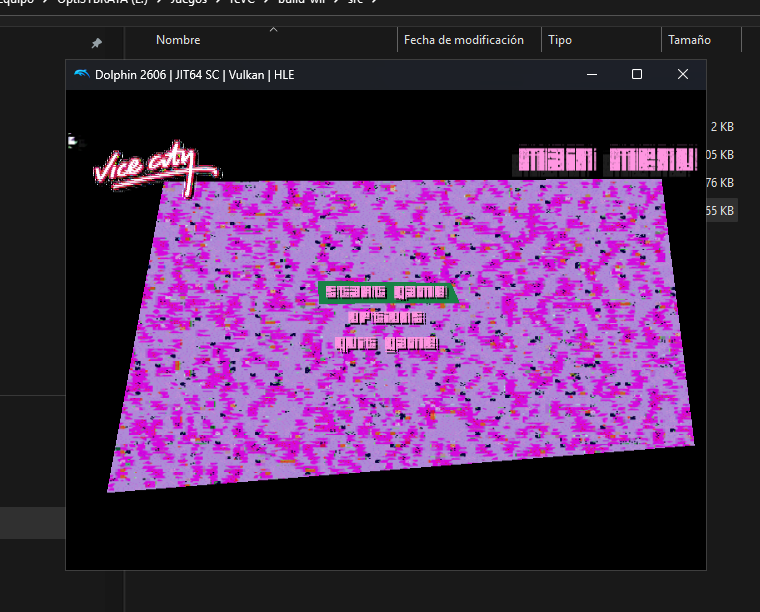Open the build-wii folder in Explorer breadcrumb
Image resolution: width=760 pixels, height=612 pixels.
click(x=301, y=2)
